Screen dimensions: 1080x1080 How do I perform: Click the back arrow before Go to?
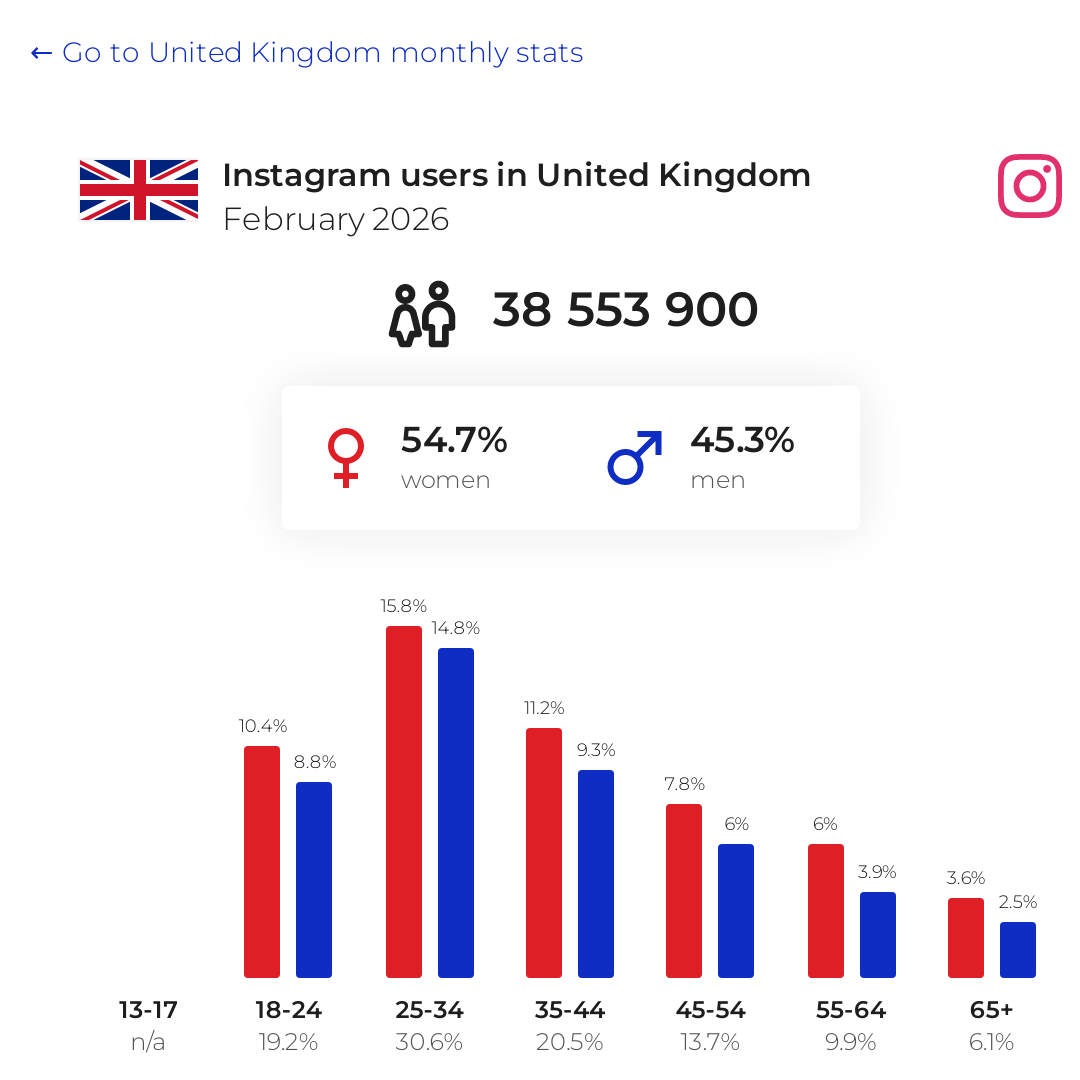click(x=41, y=53)
